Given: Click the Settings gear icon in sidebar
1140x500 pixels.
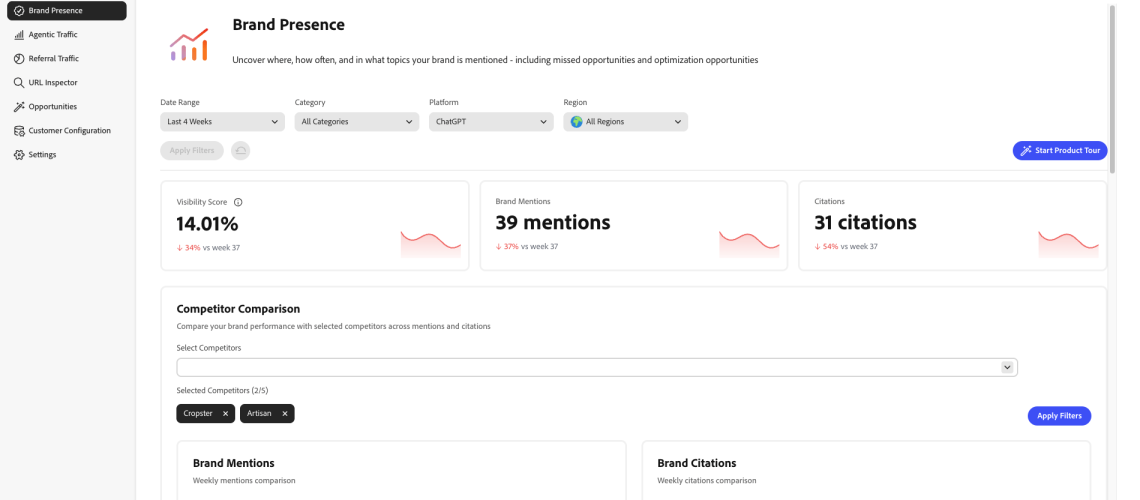Looking at the screenshot, I should click(19, 155).
